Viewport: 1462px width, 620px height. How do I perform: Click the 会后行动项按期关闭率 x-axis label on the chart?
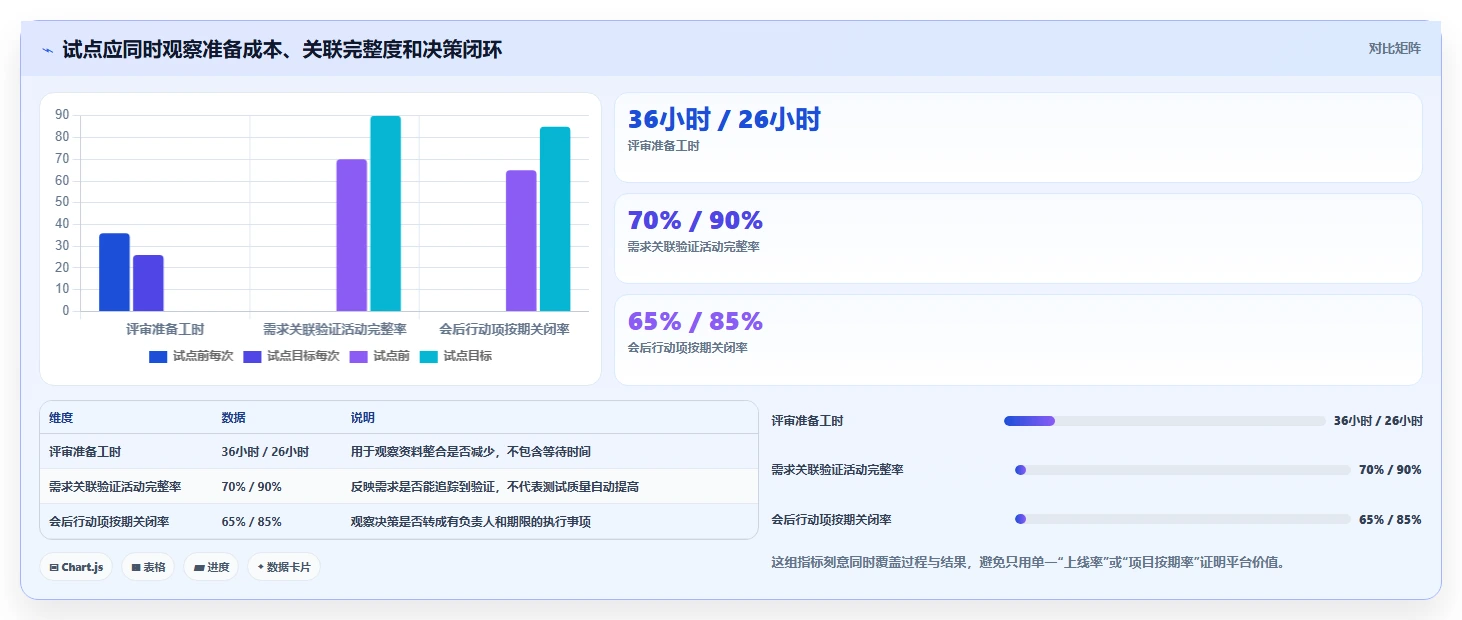[x=504, y=329]
